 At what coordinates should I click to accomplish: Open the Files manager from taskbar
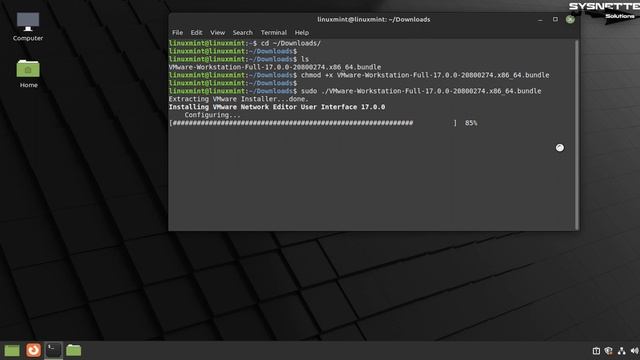point(73,350)
